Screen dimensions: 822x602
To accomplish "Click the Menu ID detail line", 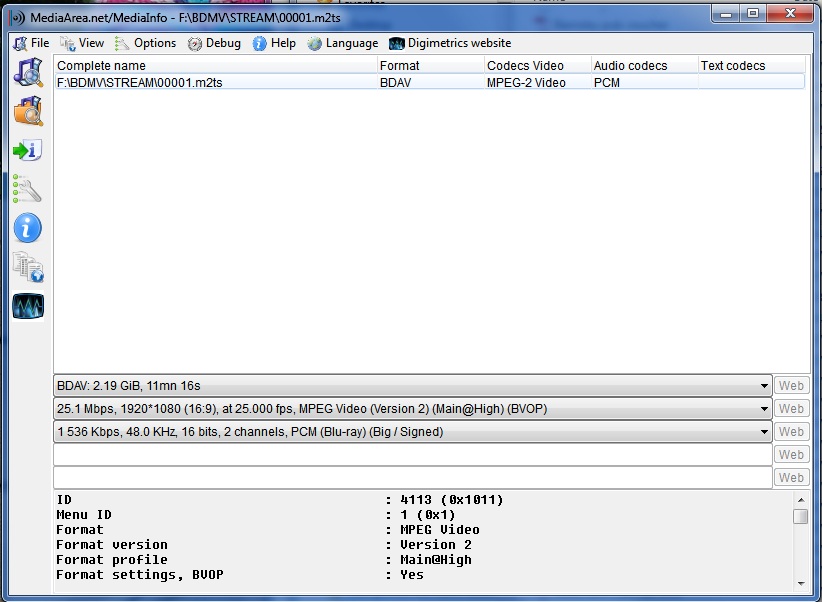I will coord(256,515).
